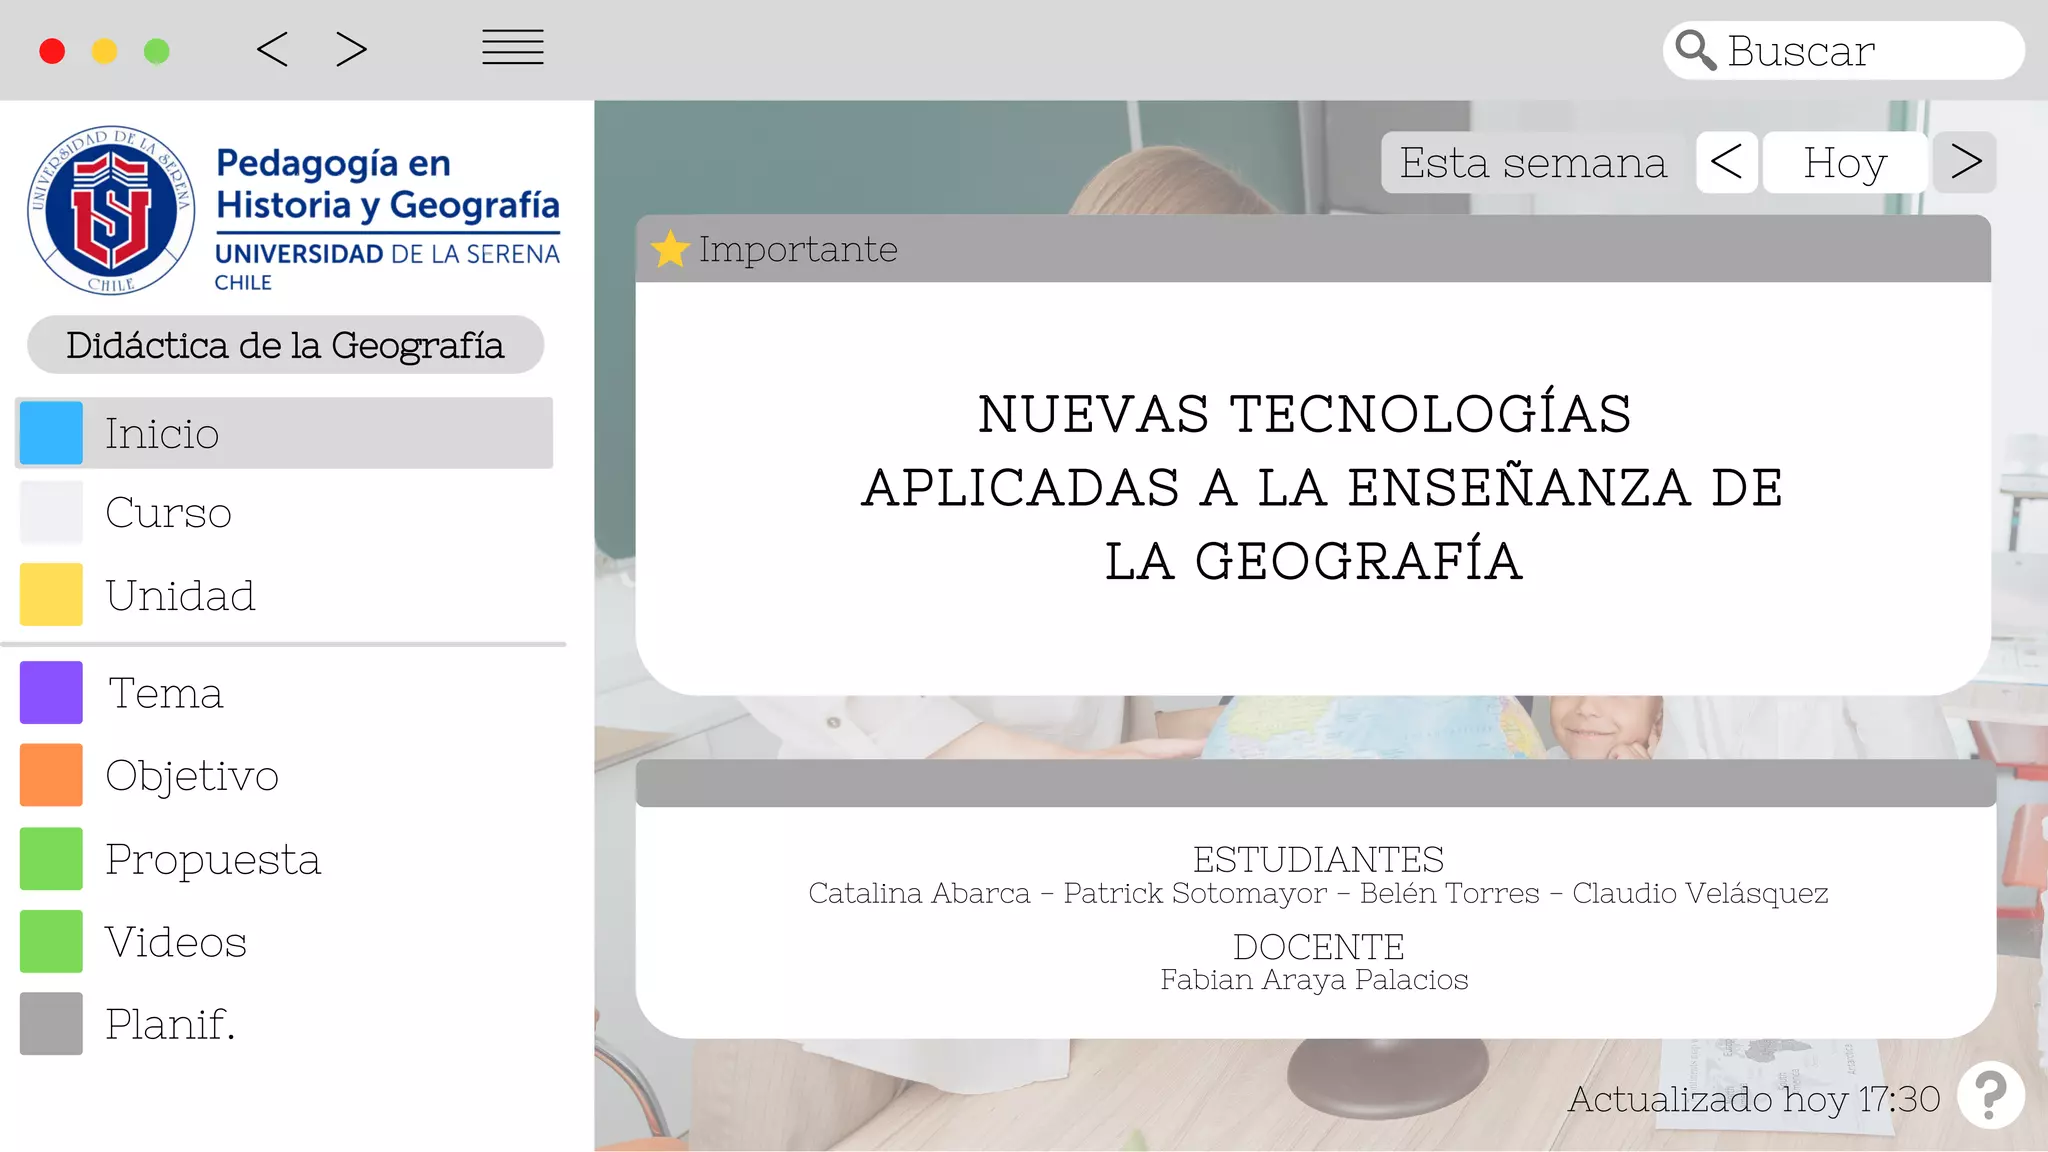
Task: Click the purple Tema color square
Action: (51, 692)
